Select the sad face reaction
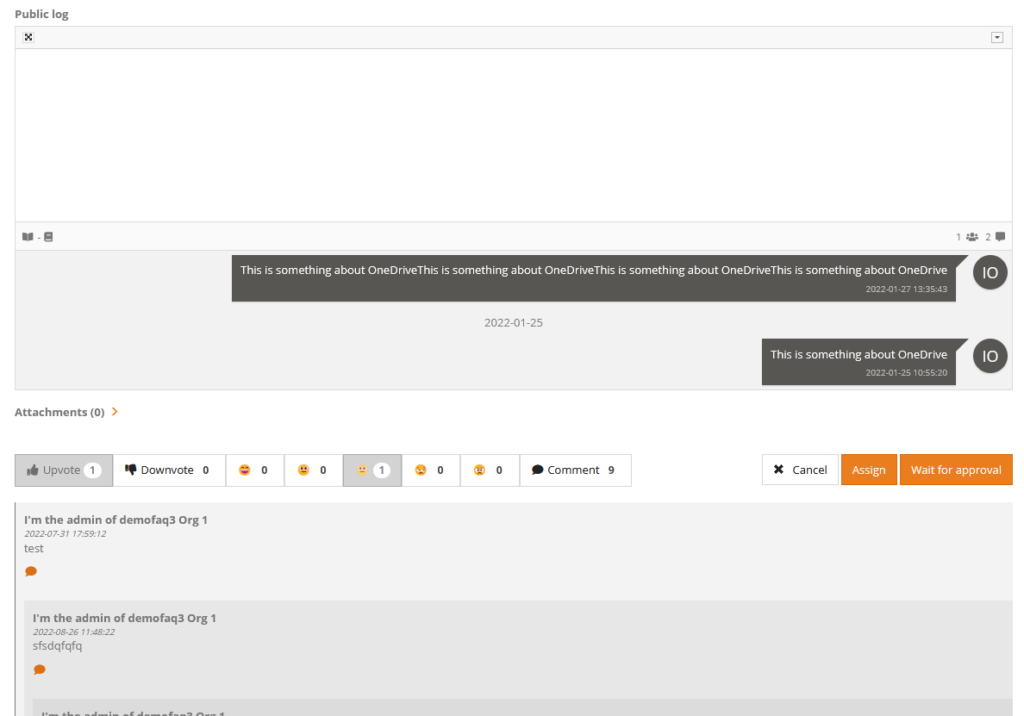 click(430, 470)
